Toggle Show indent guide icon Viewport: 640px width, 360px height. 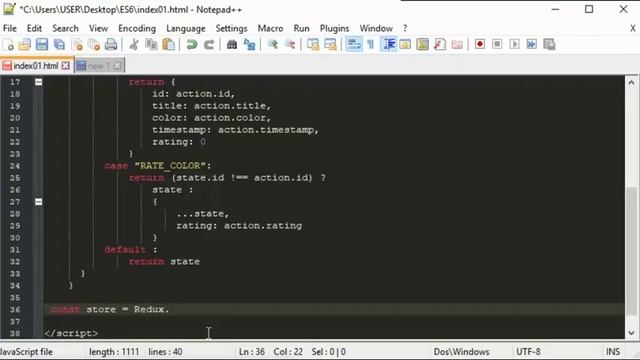click(x=388, y=44)
